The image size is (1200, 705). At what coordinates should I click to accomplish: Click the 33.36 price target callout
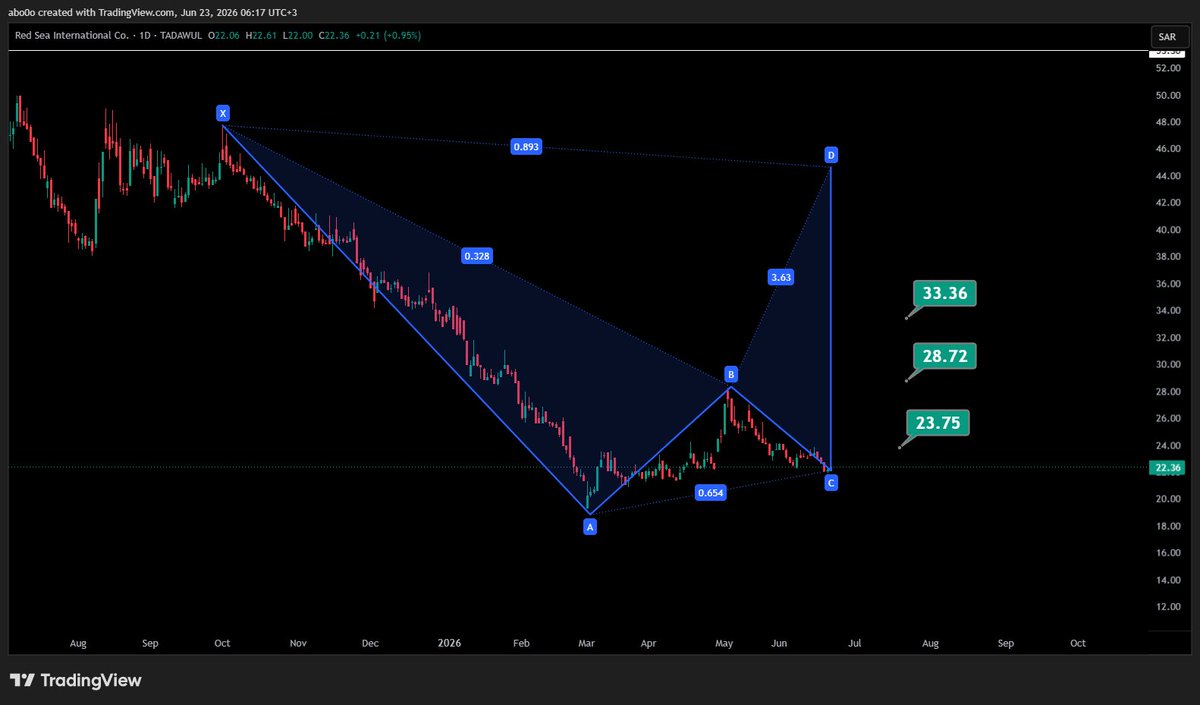(x=944, y=294)
